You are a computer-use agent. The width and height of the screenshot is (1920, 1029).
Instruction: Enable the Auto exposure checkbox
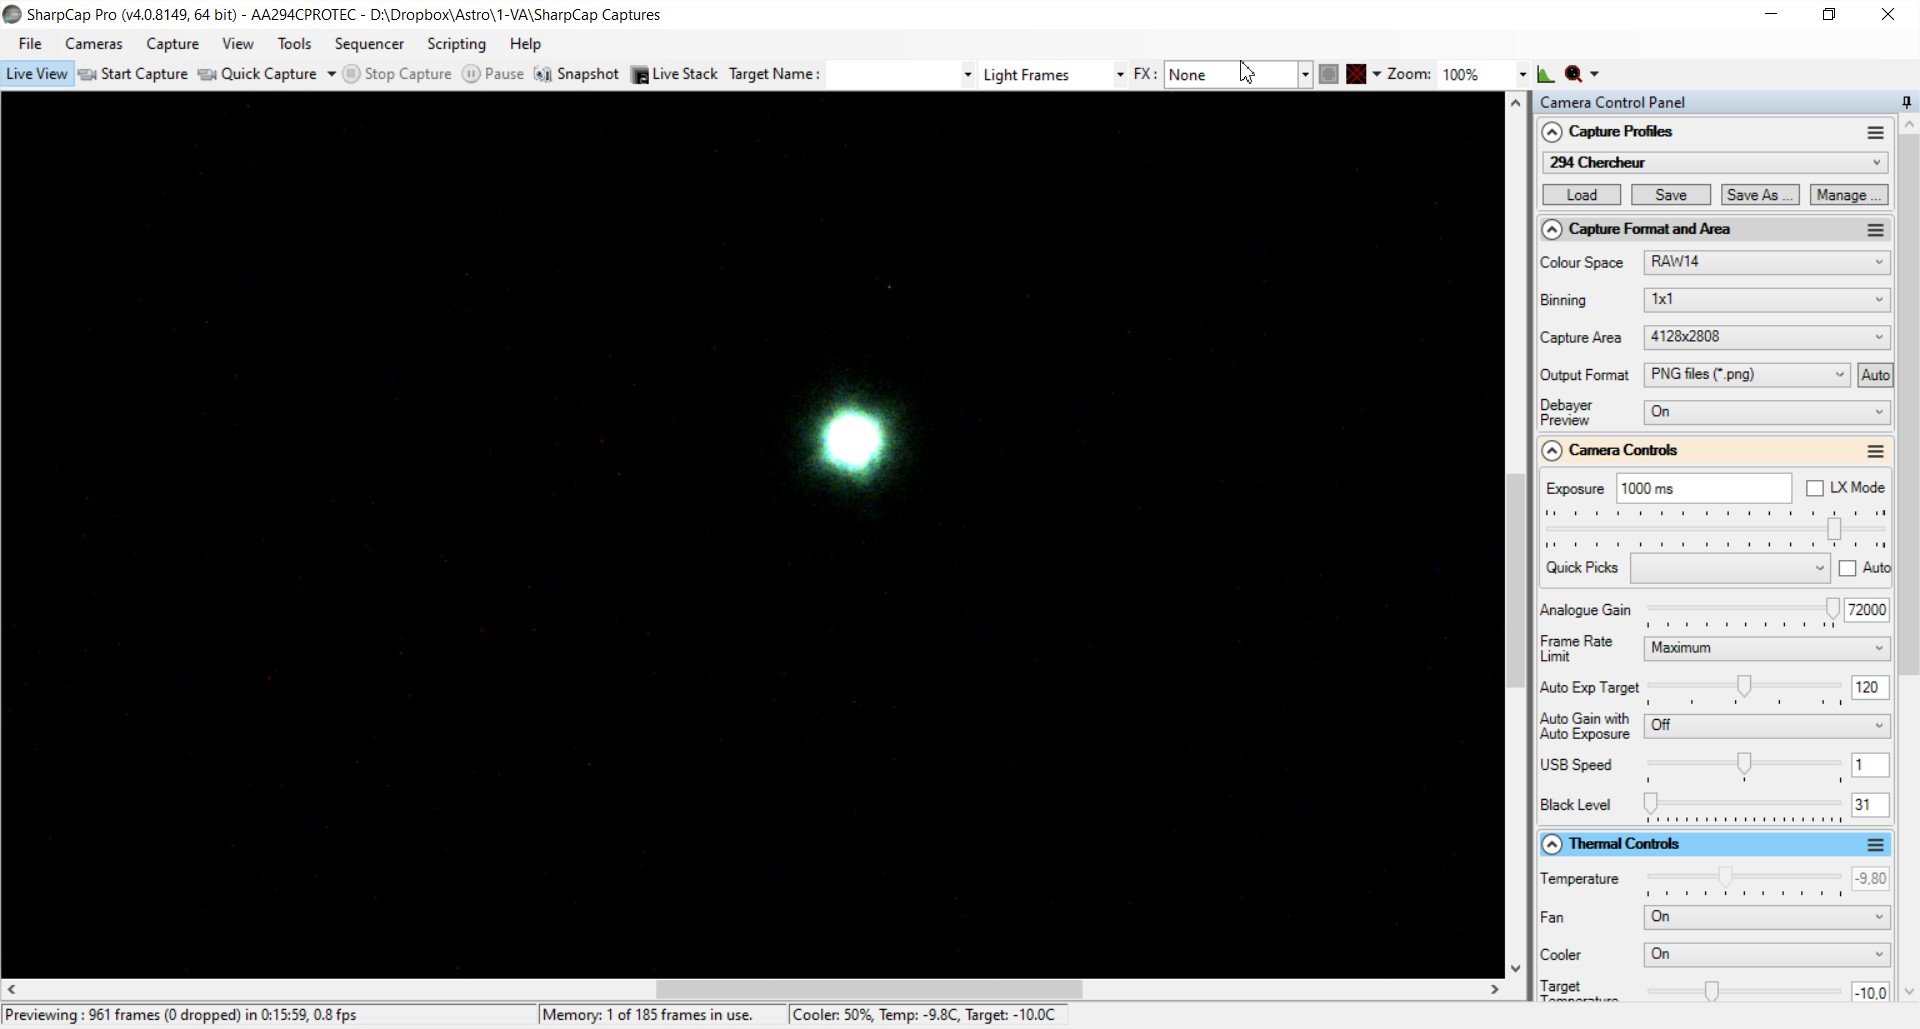[x=1848, y=568]
